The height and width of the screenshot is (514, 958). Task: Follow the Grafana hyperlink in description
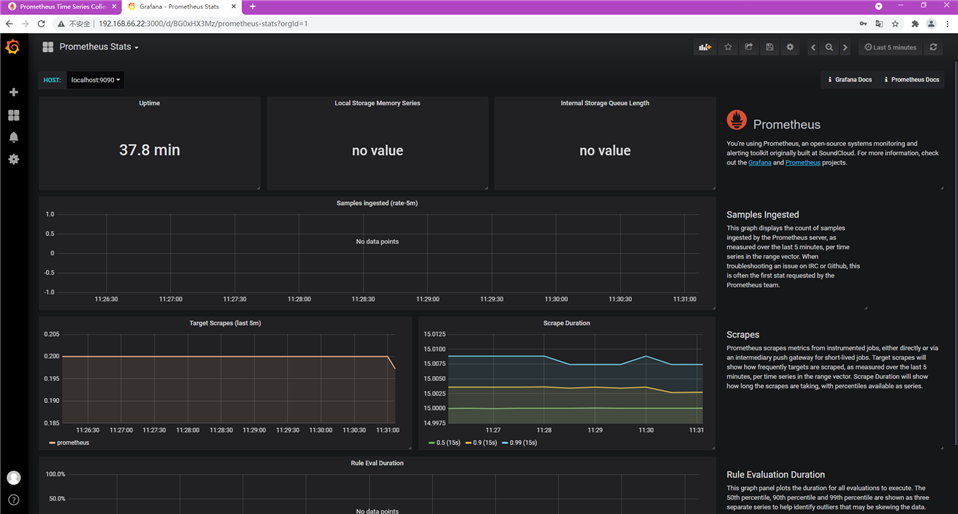click(759, 163)
